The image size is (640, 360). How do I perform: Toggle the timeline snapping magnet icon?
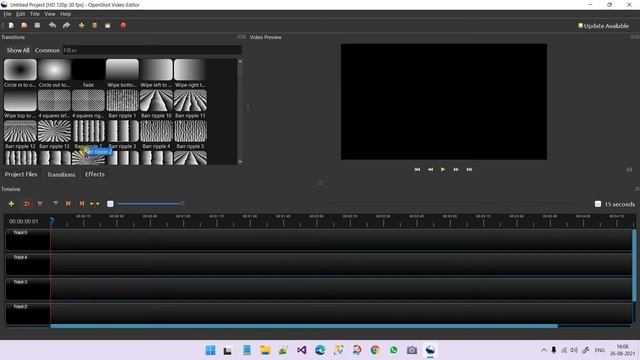[27, 203]
